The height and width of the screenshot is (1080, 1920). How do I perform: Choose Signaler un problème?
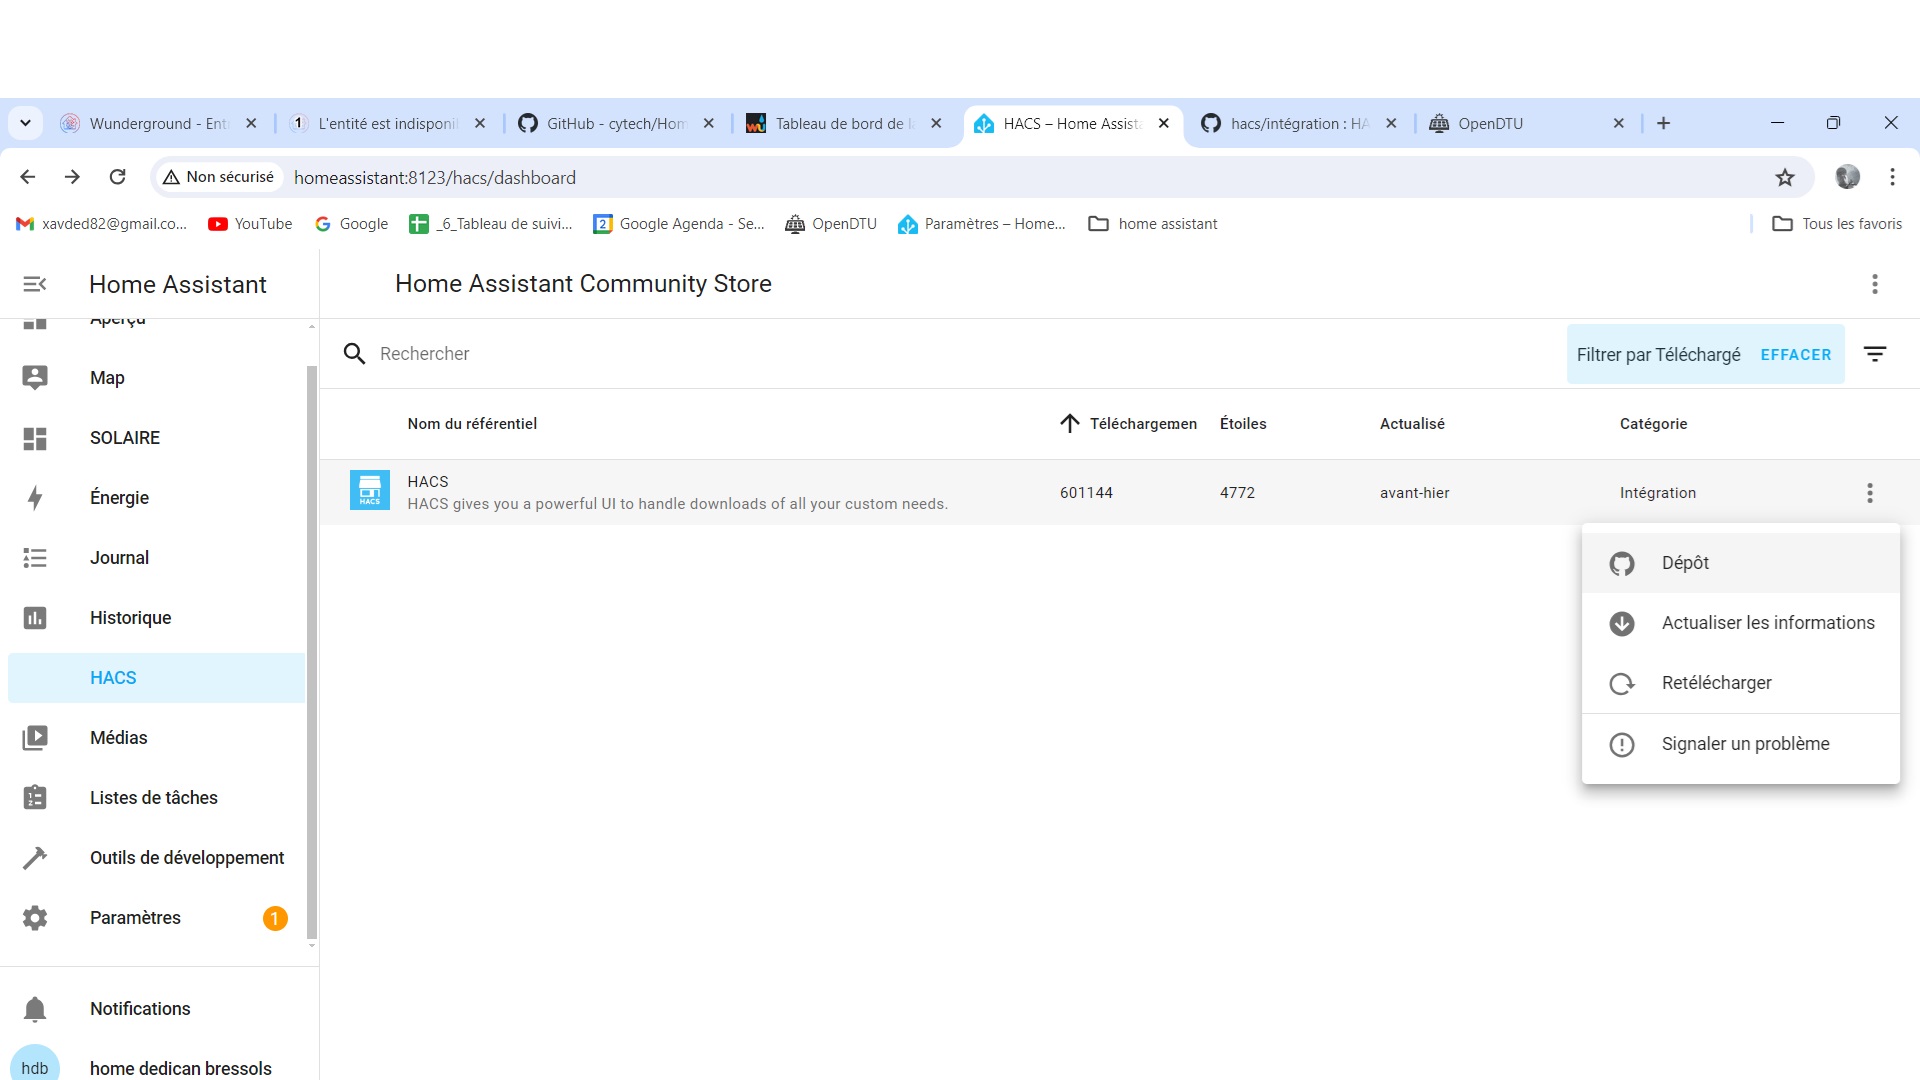1741,744
